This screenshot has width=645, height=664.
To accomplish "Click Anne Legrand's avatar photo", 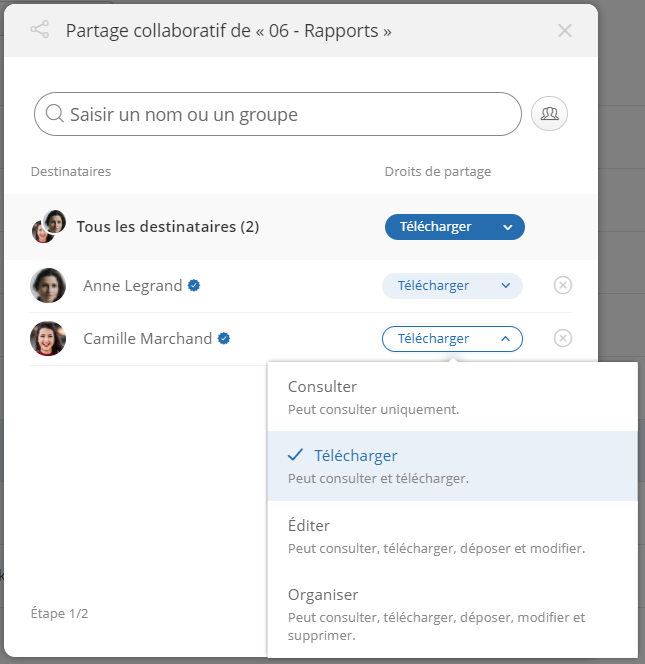I will 48,285.
